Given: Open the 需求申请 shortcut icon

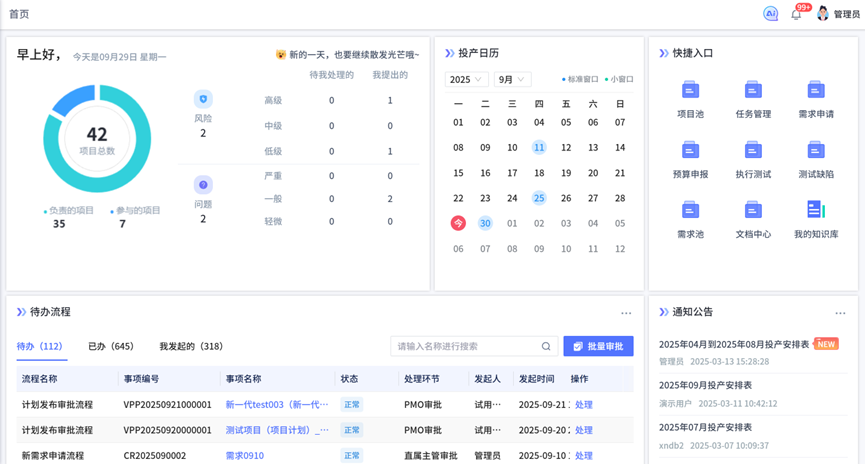Looking at the screenshot, I should pyautogui.click(x=816, y=90).
